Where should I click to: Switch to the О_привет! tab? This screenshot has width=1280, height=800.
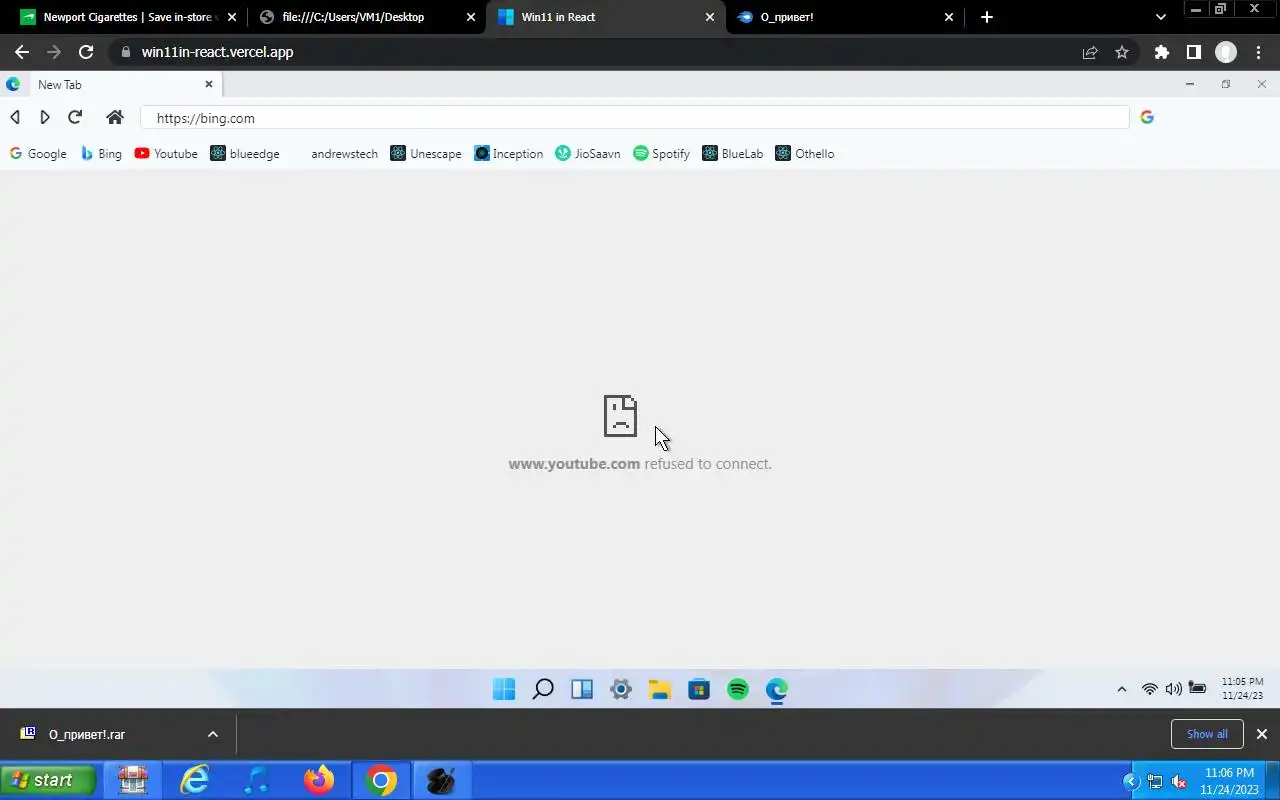(846, 17)
